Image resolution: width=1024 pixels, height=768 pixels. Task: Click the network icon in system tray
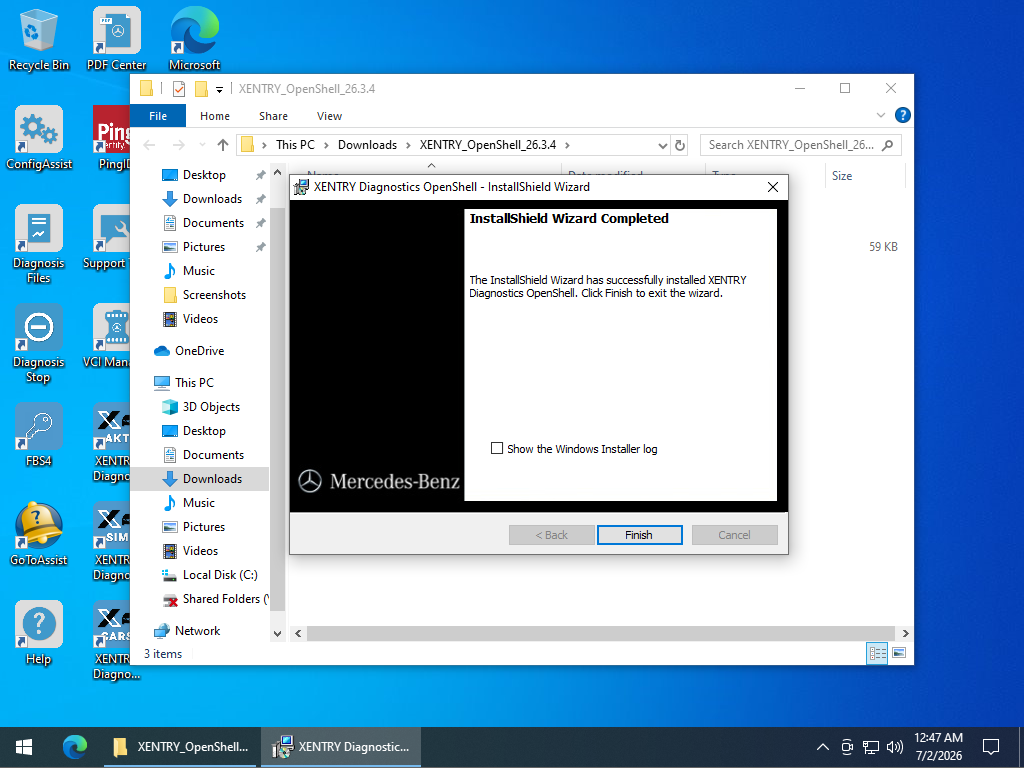pyautogui.click(x=871, y=747)
